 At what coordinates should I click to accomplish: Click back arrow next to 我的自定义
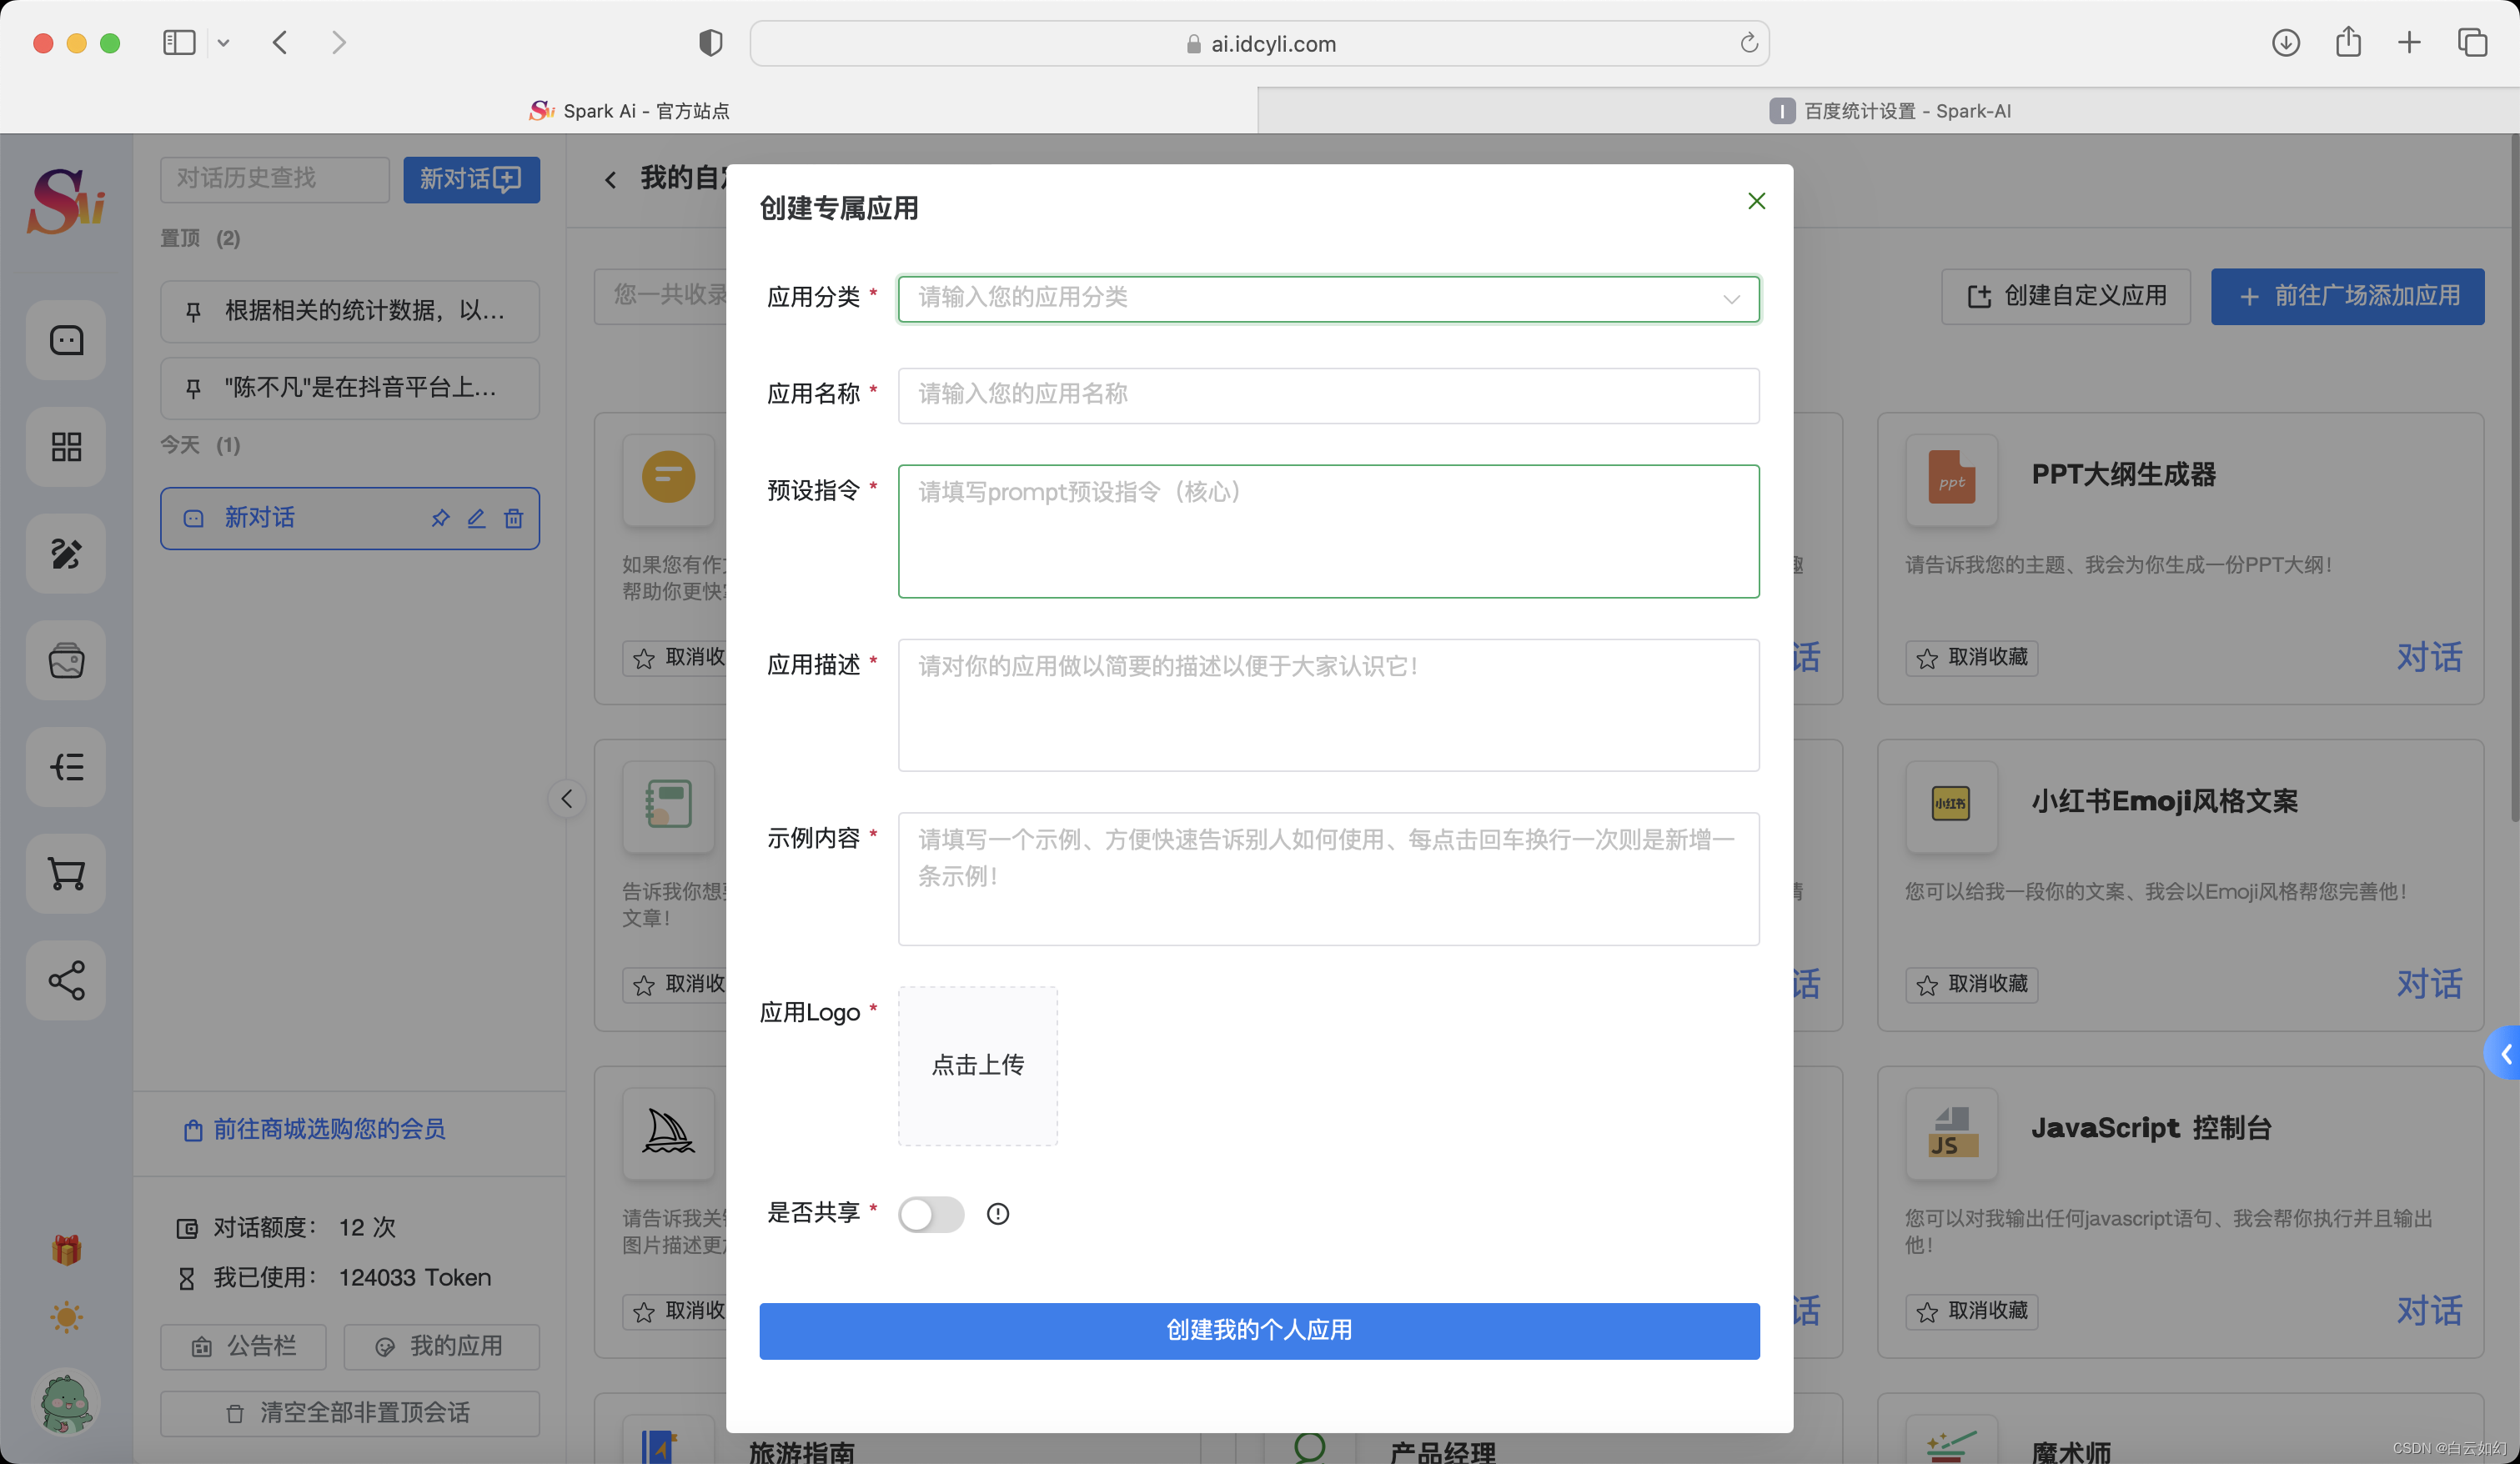point(610,180)
